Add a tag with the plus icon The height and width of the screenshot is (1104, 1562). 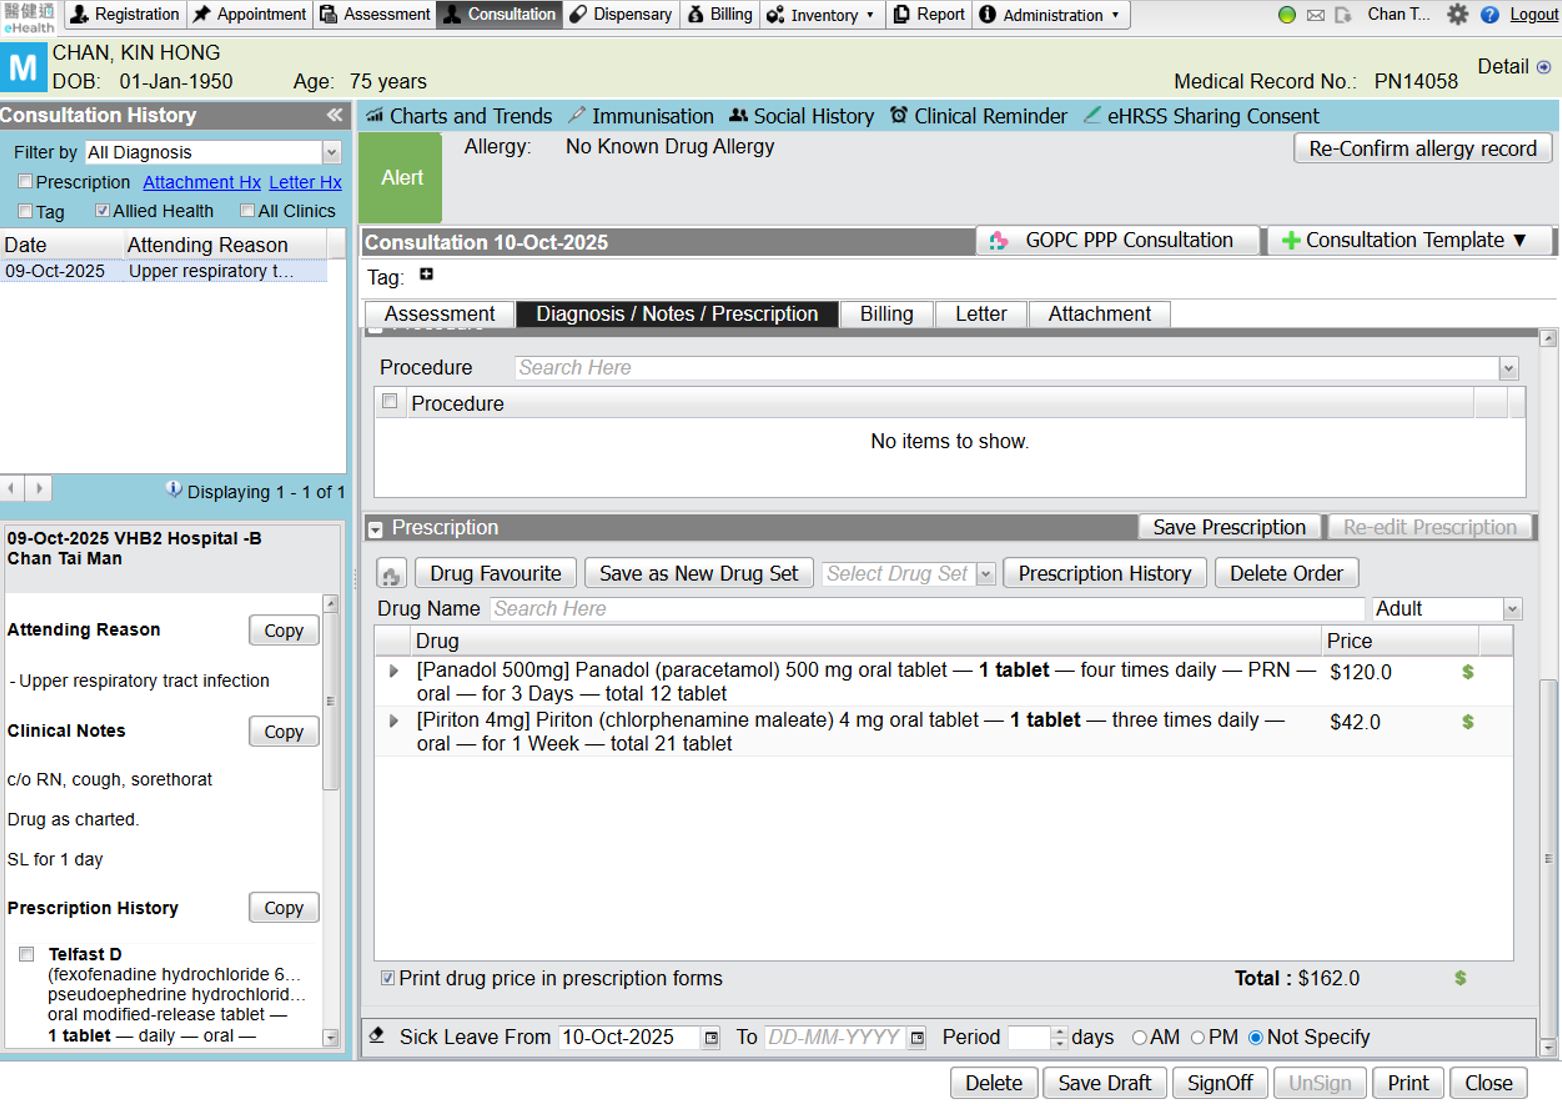(426, 275)
